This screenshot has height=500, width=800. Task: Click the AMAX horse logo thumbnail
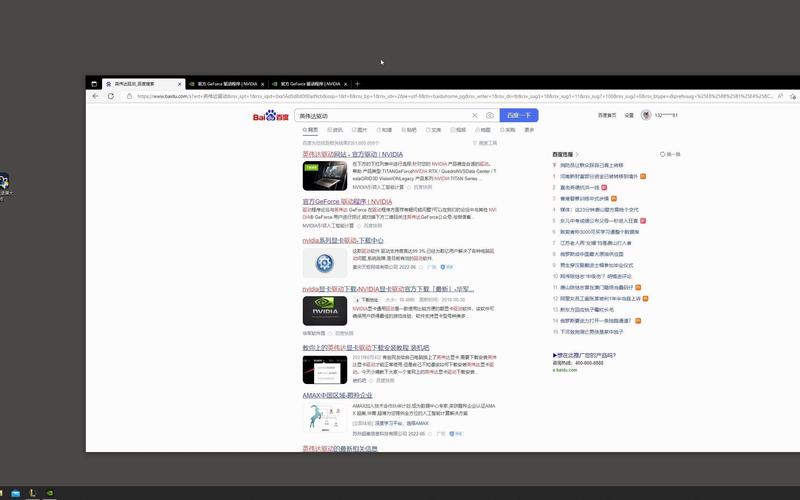pyautogui.click(x=324, y=417)
